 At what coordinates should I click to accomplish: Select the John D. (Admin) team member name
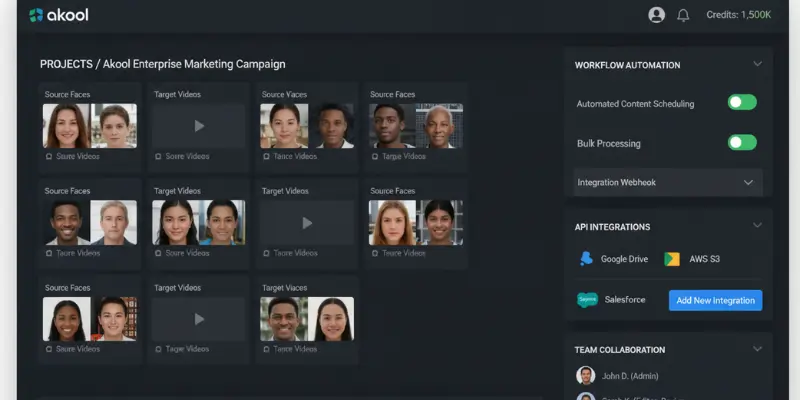(630, 376)
